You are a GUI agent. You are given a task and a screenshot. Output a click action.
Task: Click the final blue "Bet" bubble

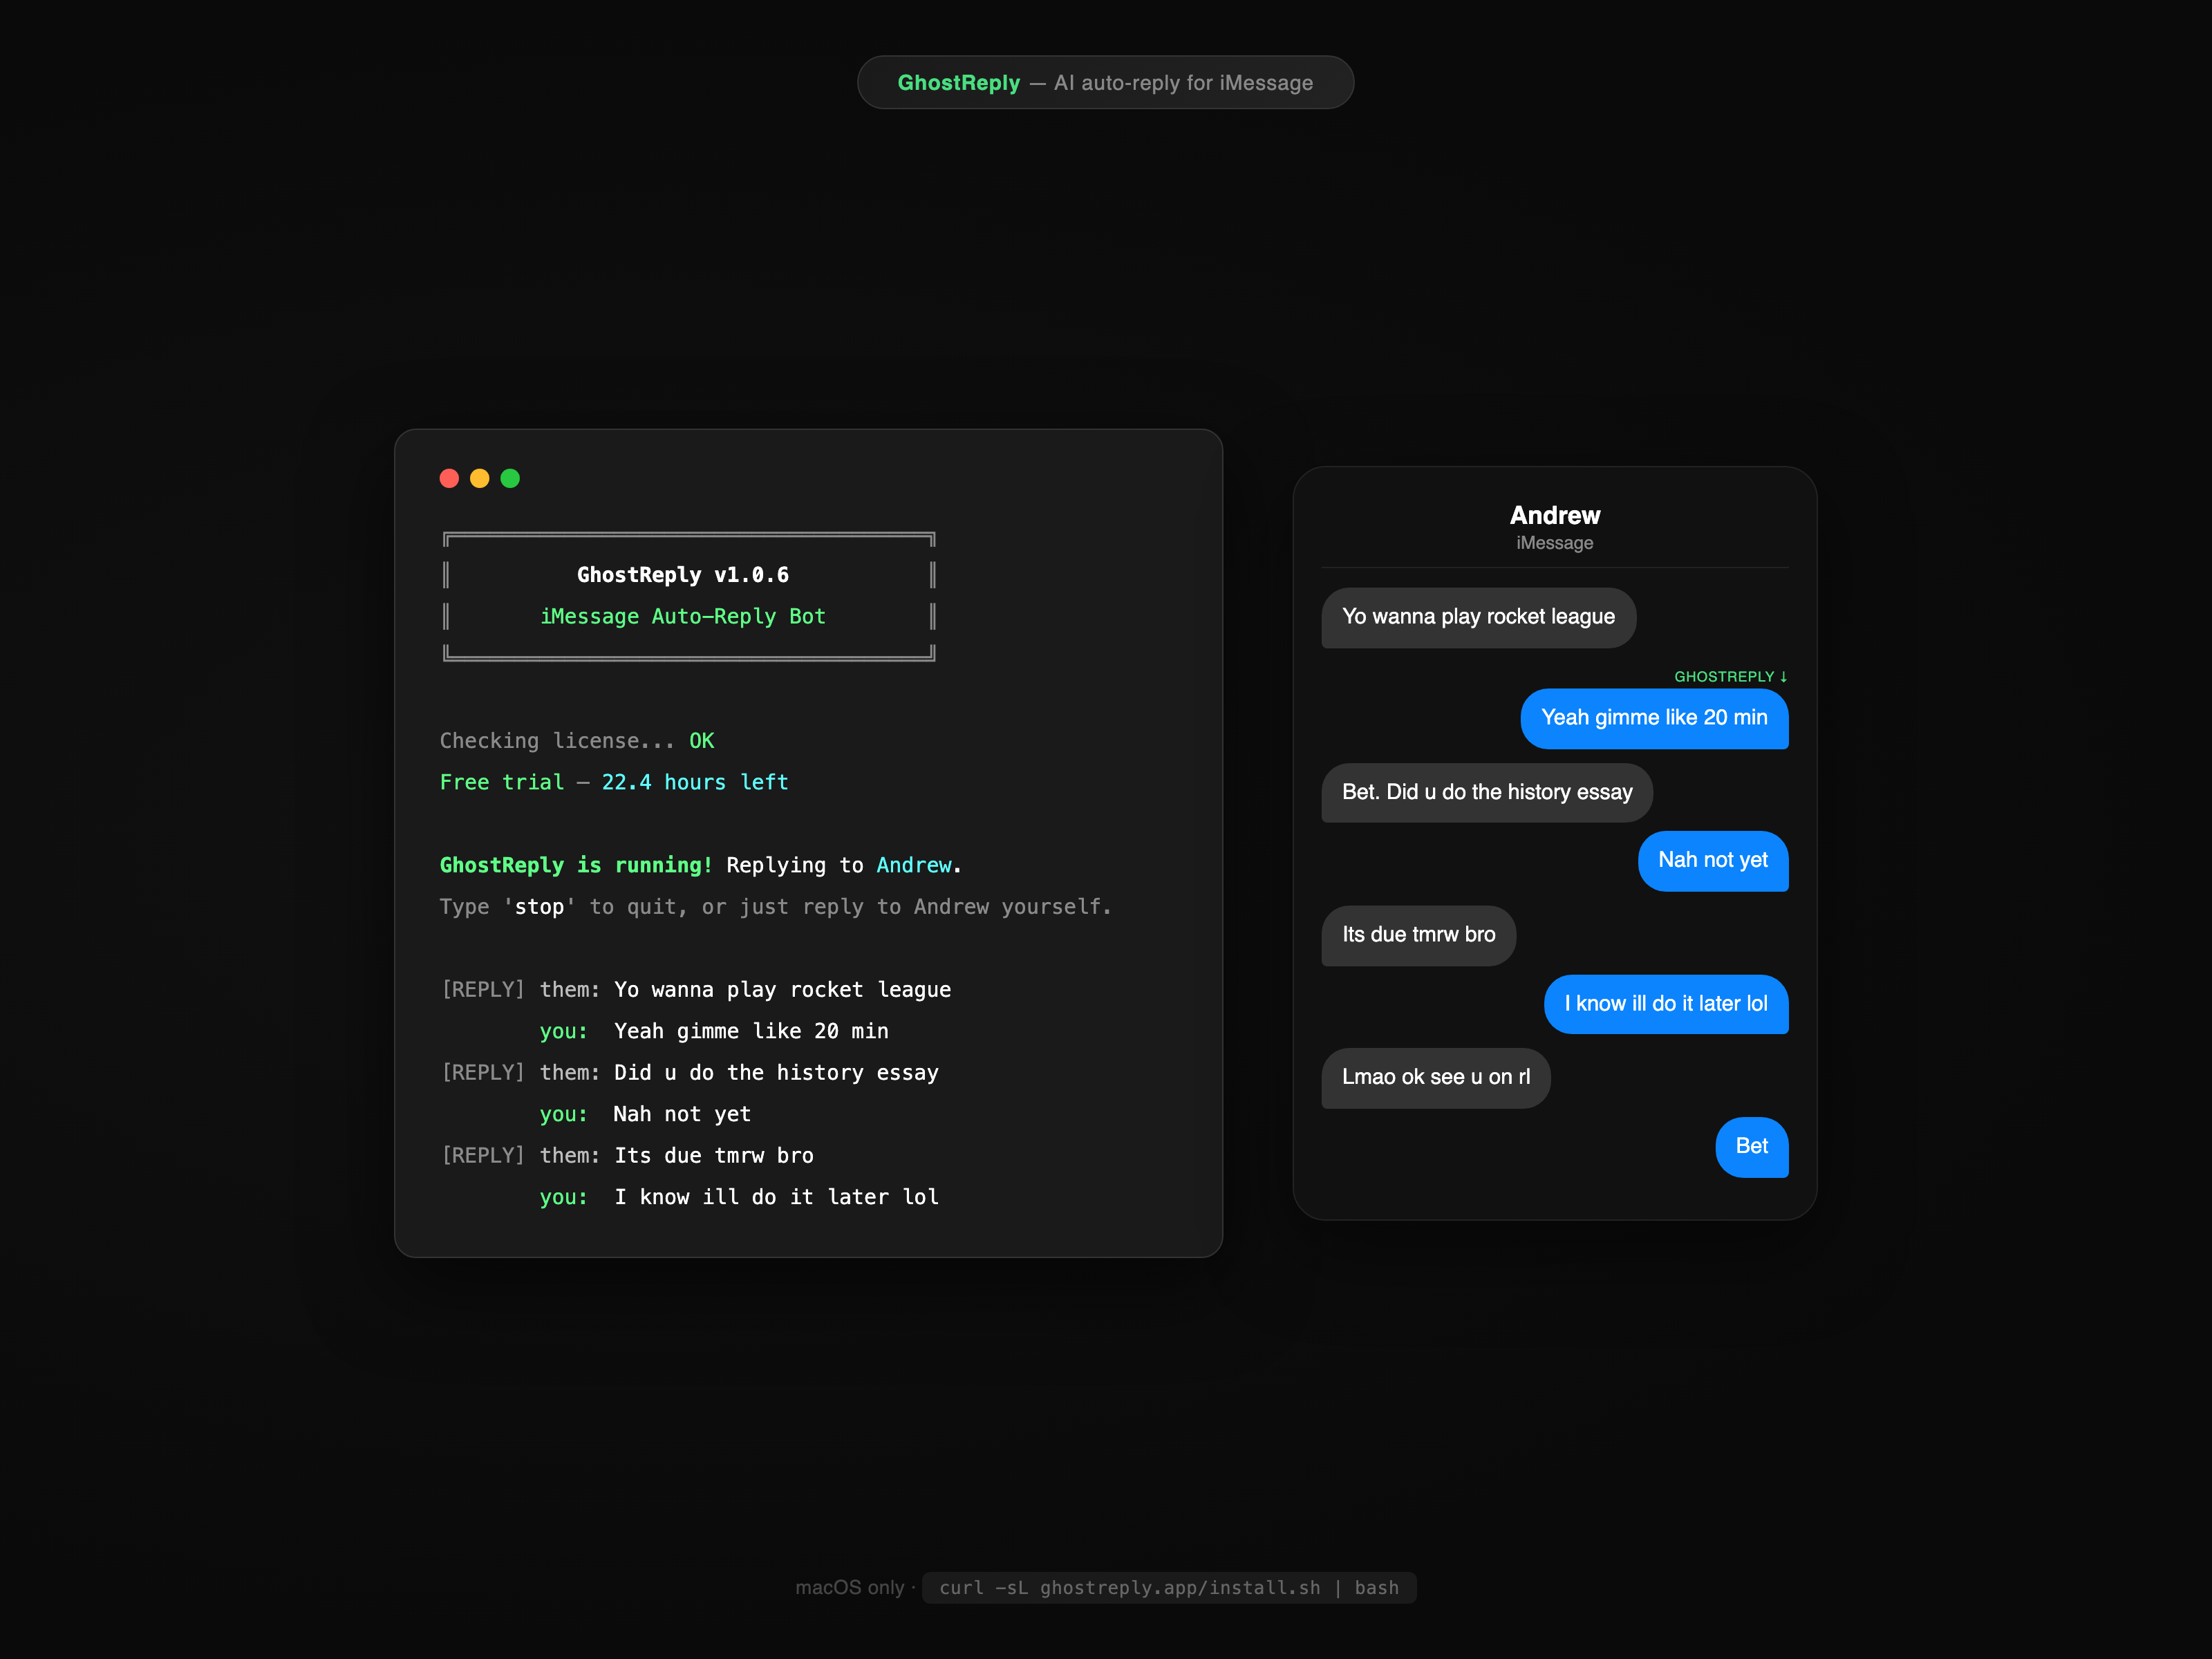[1751, 1146]
